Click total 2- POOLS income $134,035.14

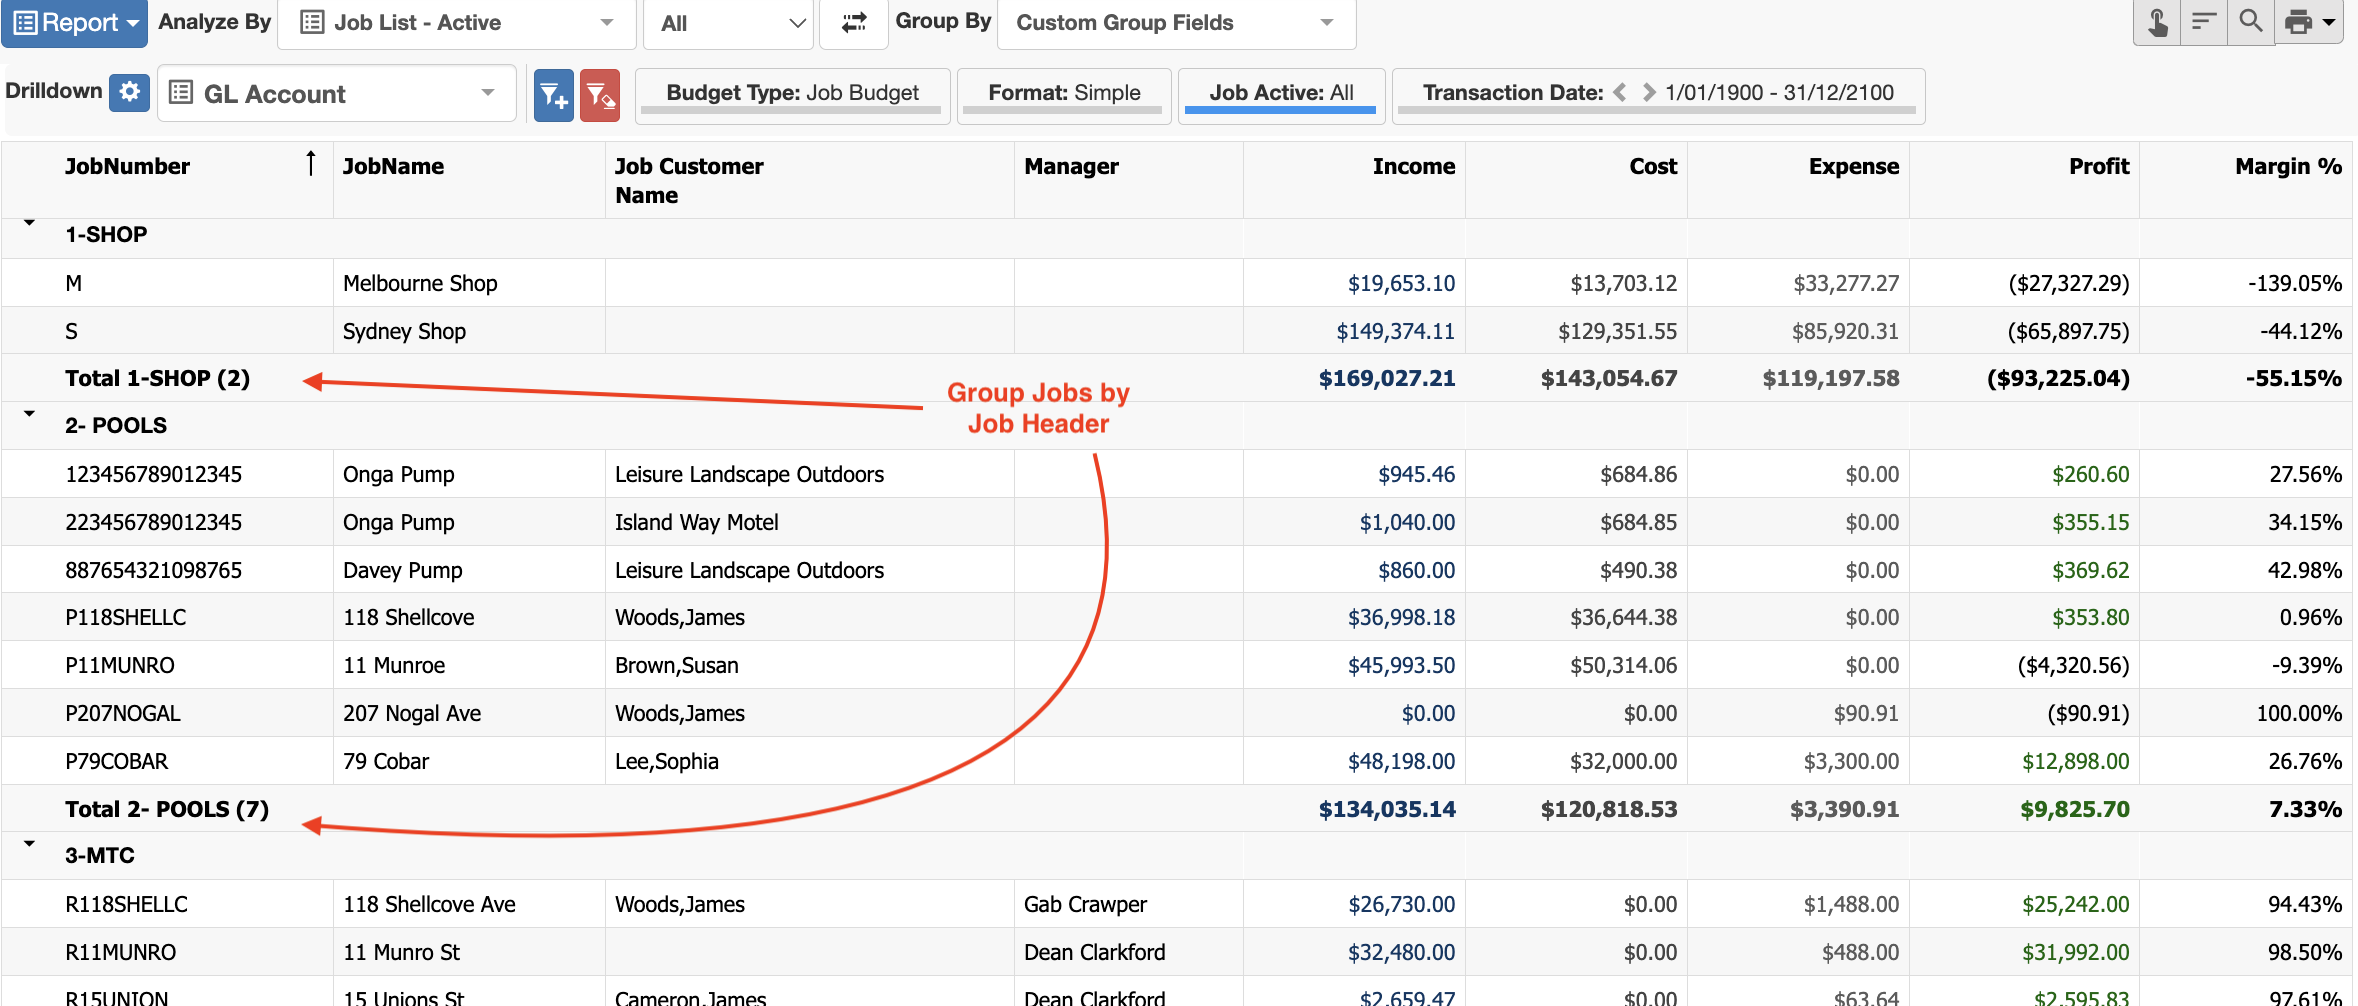[1387, 809]
